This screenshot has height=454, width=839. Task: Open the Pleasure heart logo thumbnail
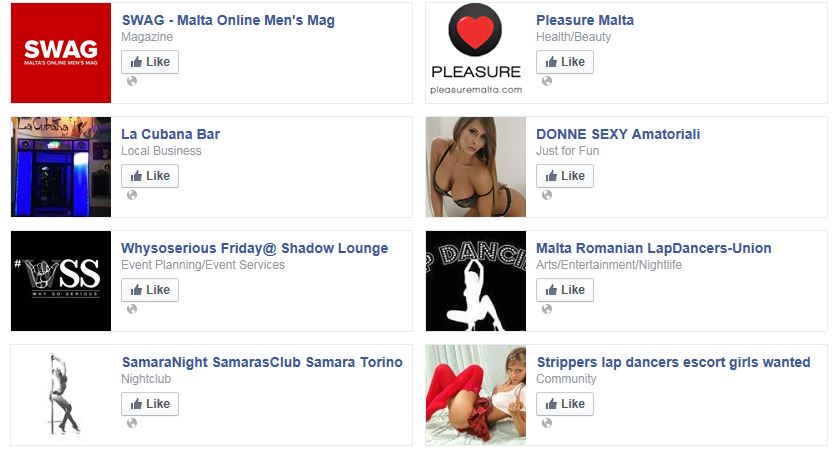pos(476,53)
